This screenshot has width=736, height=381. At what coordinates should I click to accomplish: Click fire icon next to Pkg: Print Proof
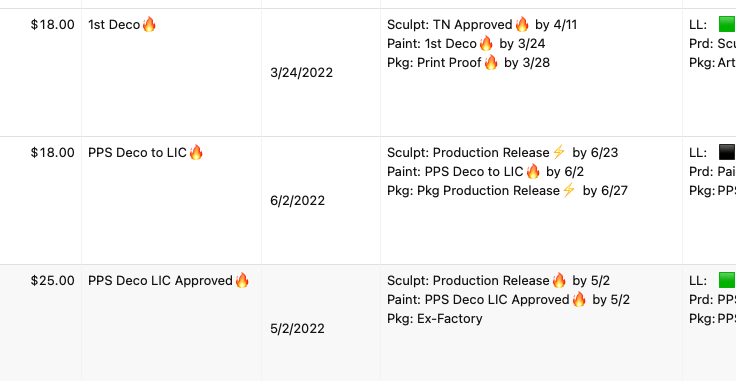click(491, 62)
